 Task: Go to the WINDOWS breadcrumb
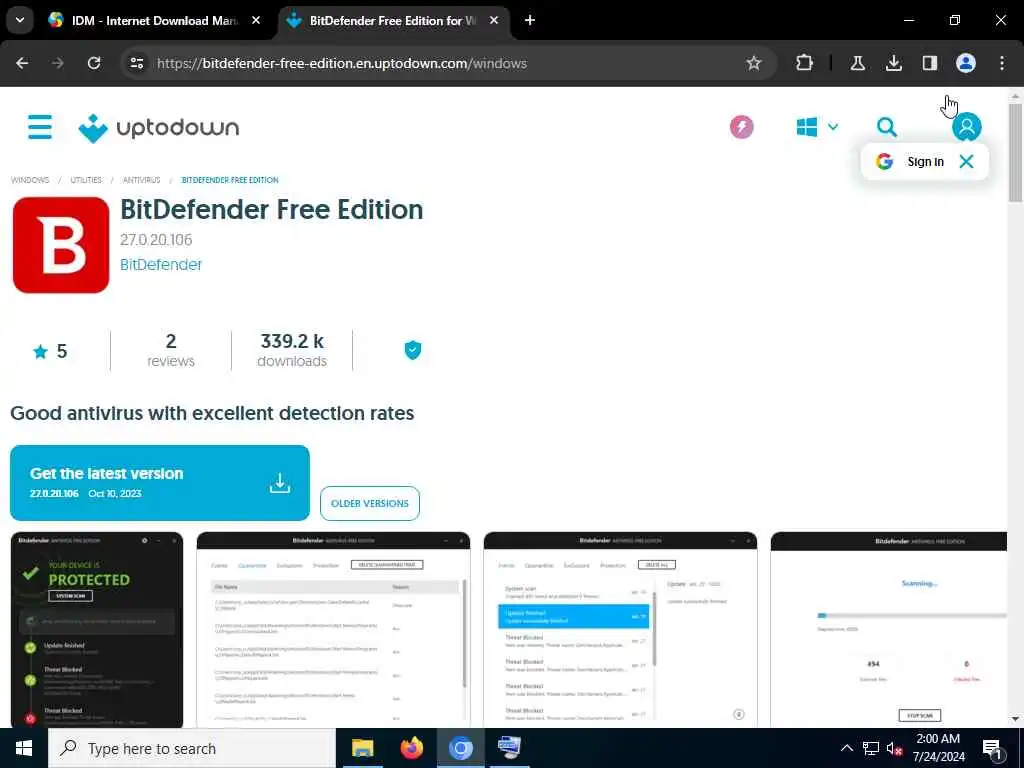30,180
